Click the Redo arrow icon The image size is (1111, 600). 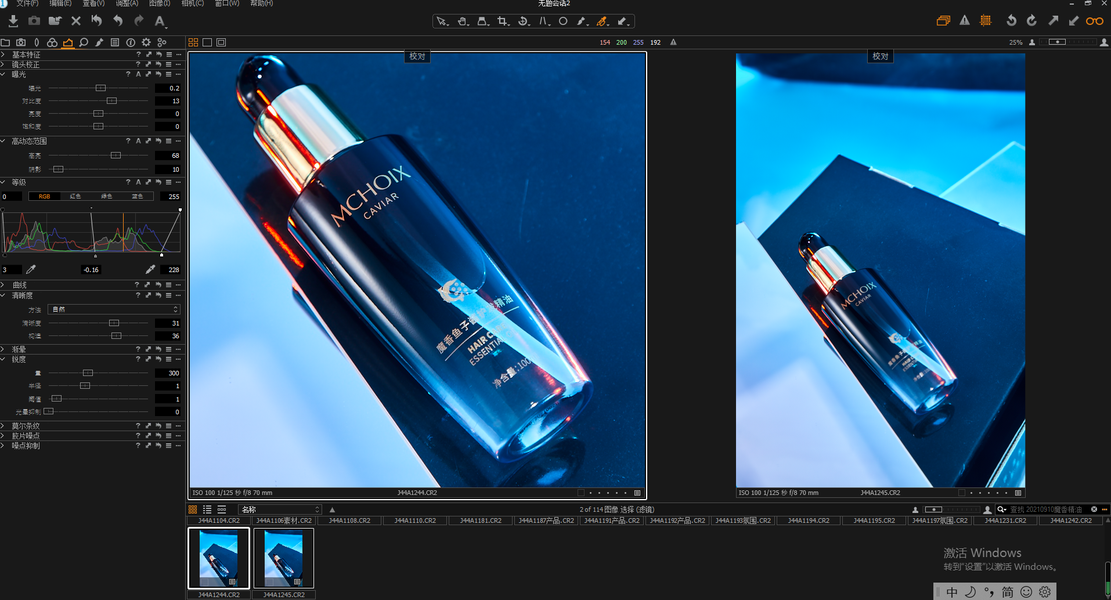pyautogui.click(x=139, y=21)
